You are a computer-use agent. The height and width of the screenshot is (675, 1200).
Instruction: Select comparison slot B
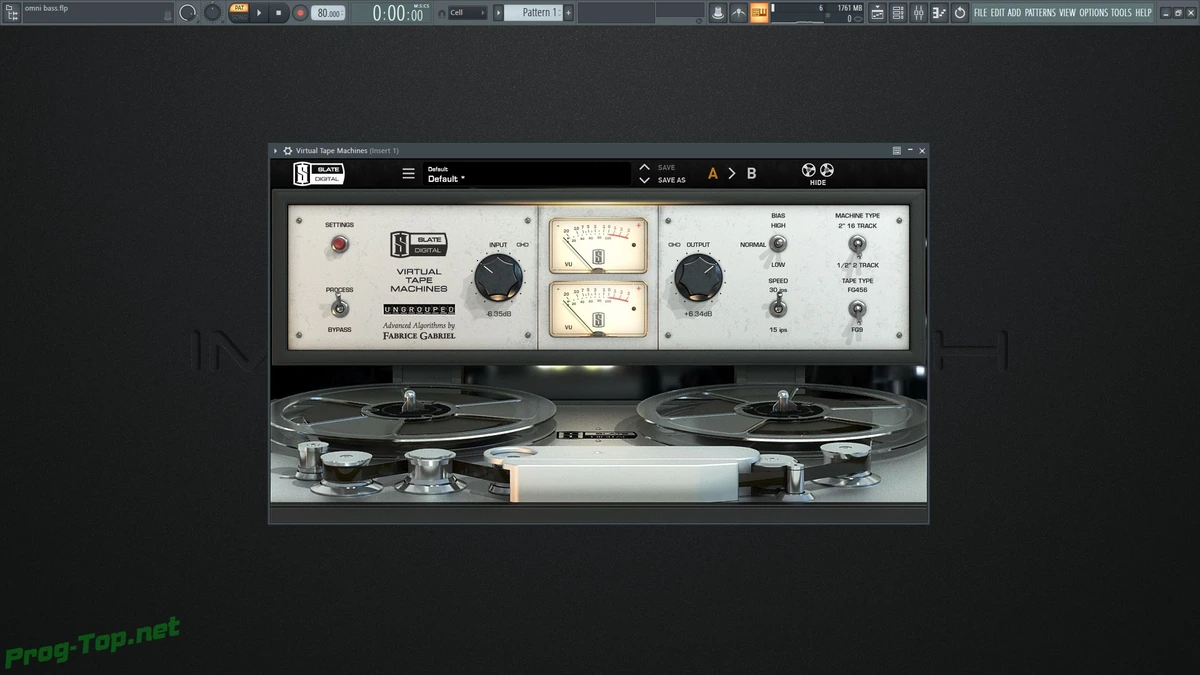click(752, 173)
